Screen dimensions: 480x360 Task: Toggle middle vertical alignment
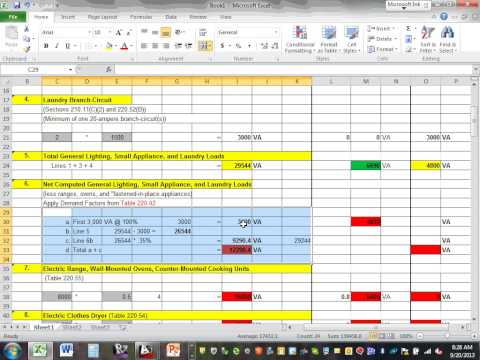tap(155, 32)
